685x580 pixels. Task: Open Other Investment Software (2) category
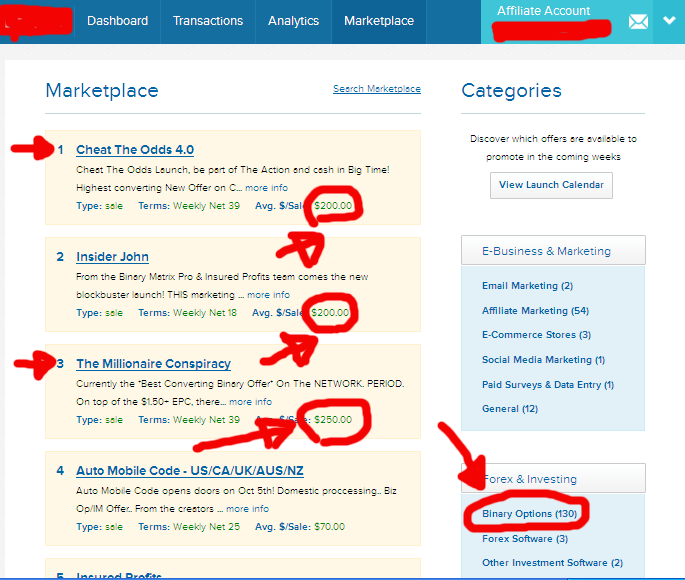(x=552, y=563)
